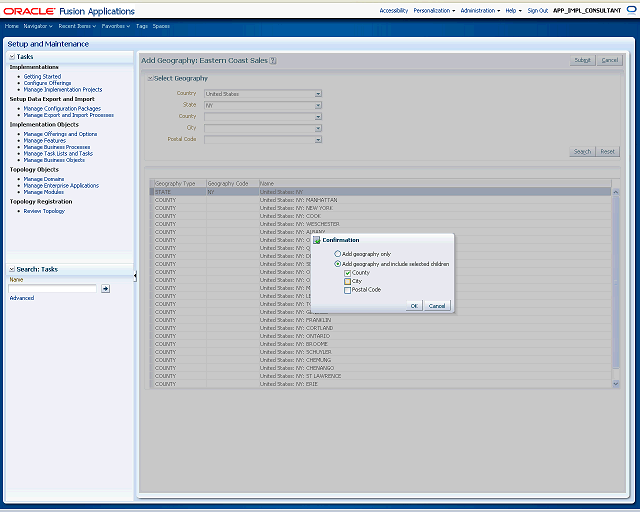Click the search tasks arrow go icon

coord(106,289)
